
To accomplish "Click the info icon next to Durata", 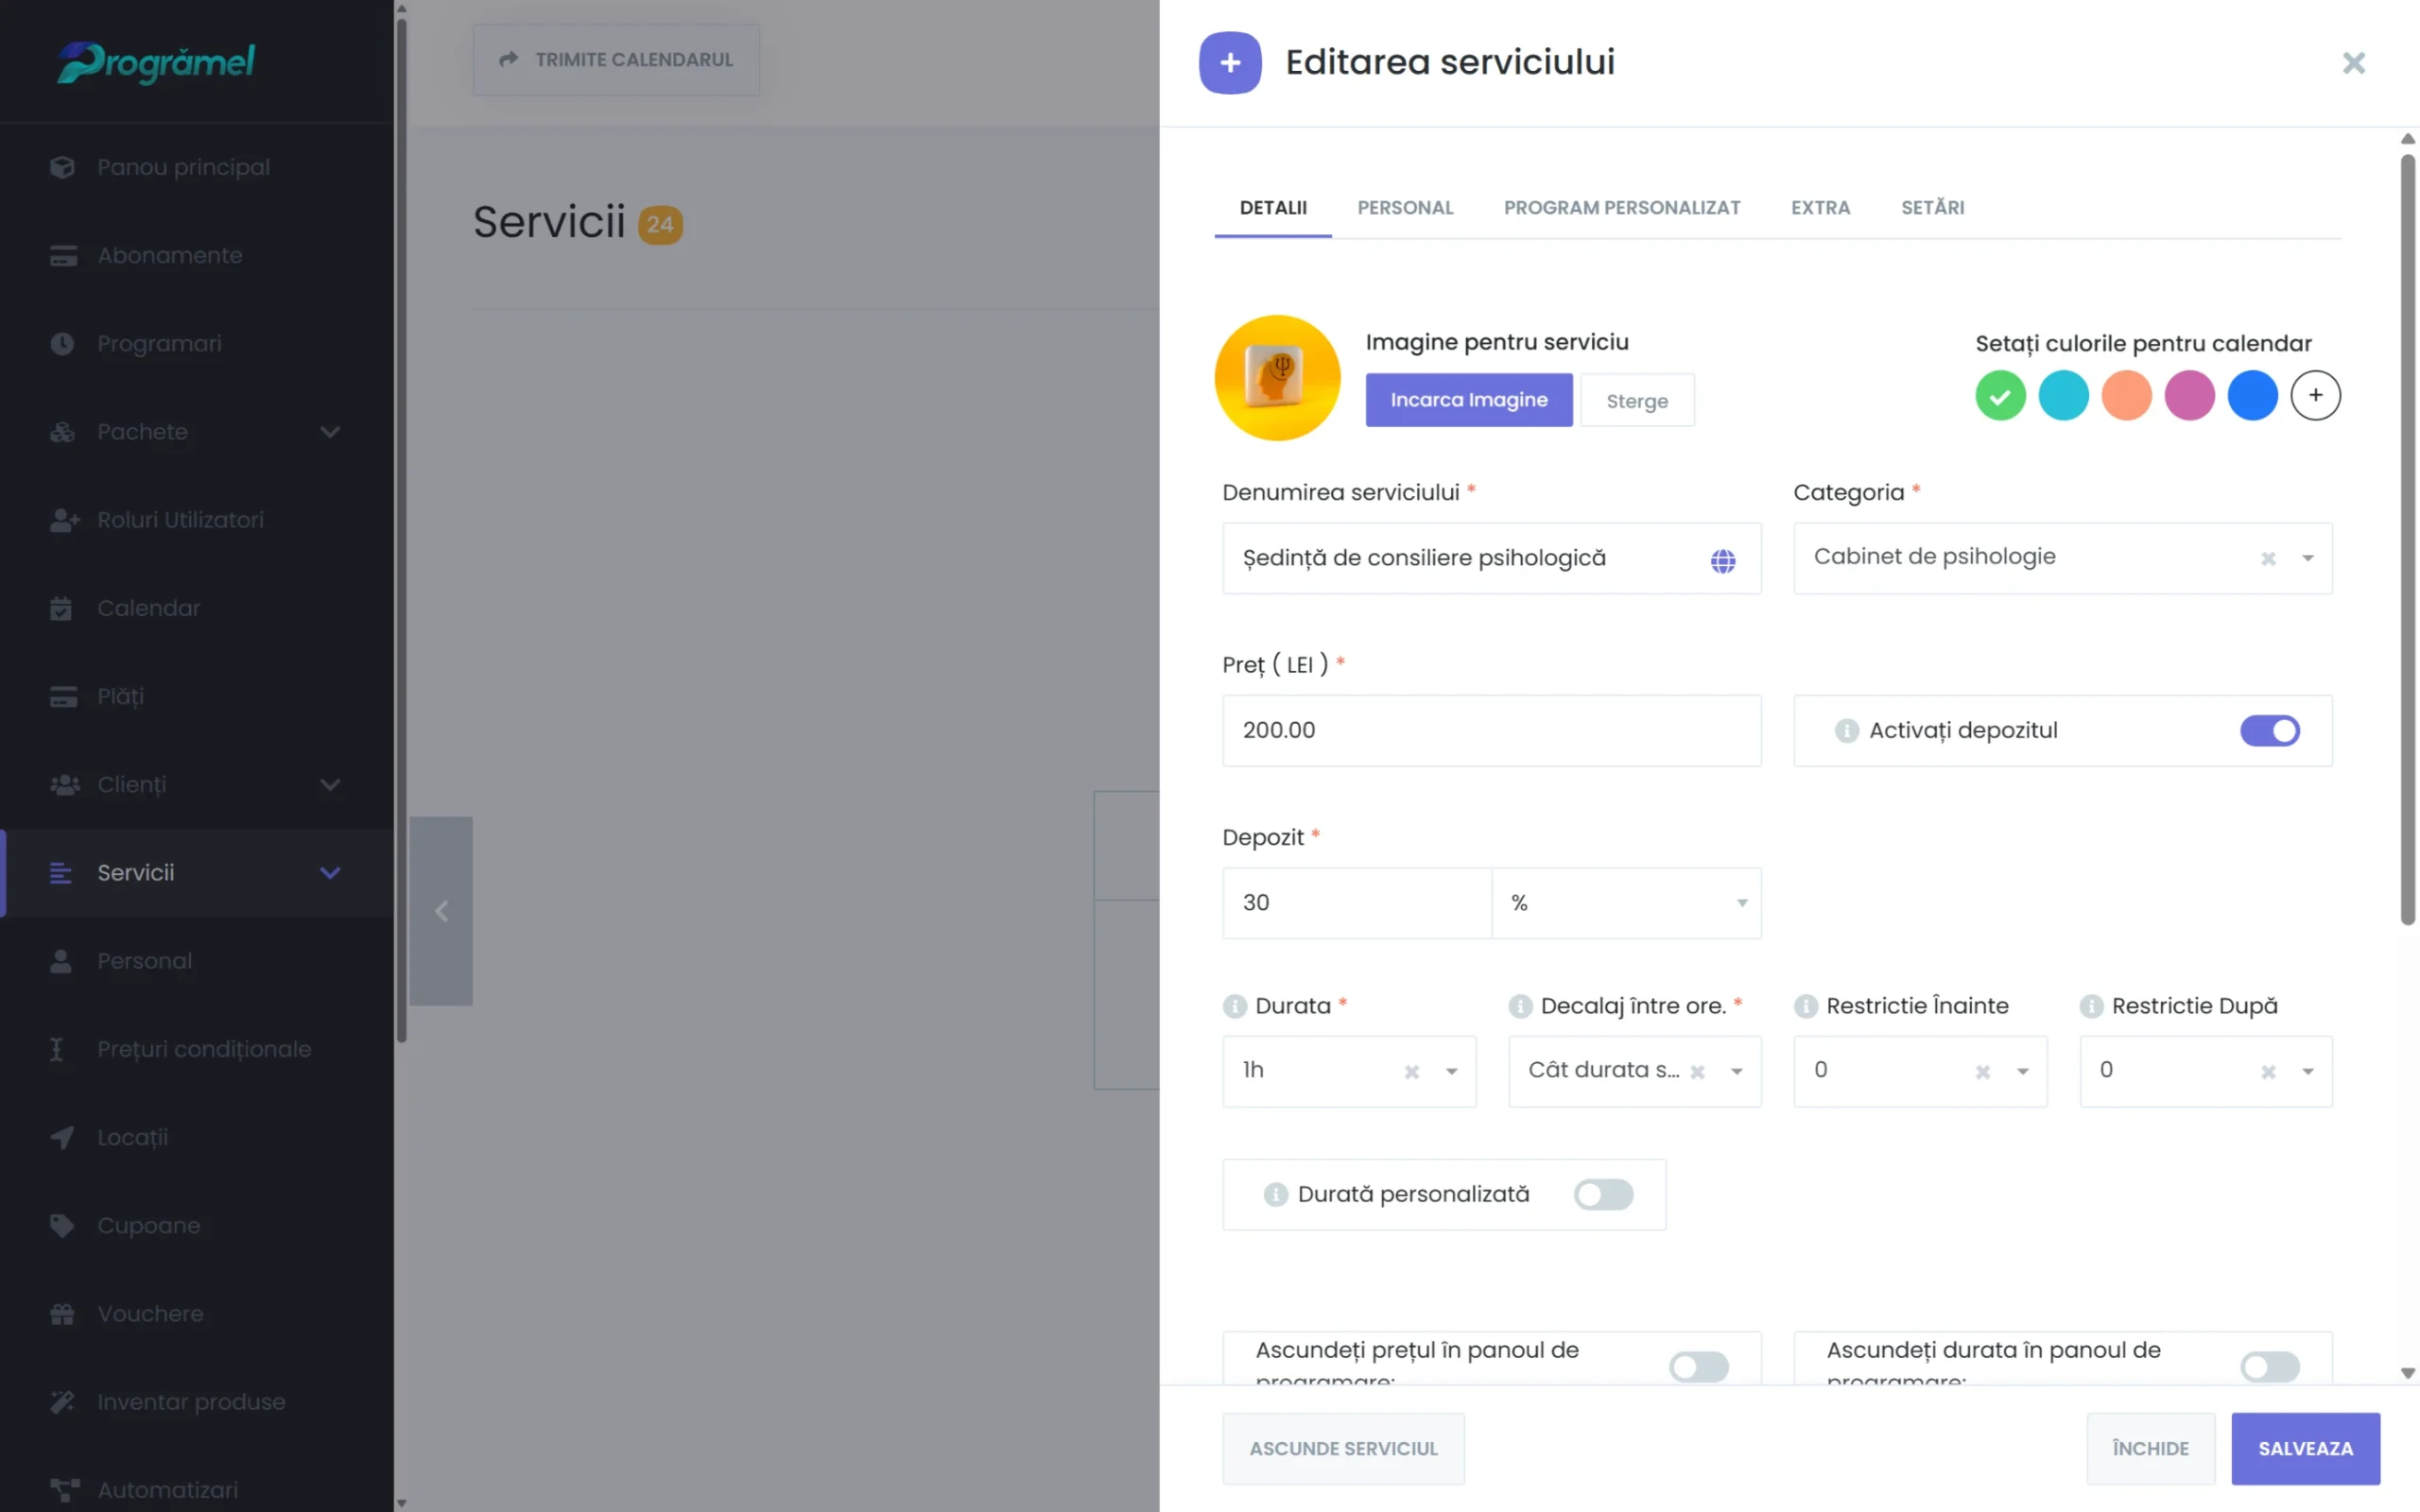I will point(1235,1006).
